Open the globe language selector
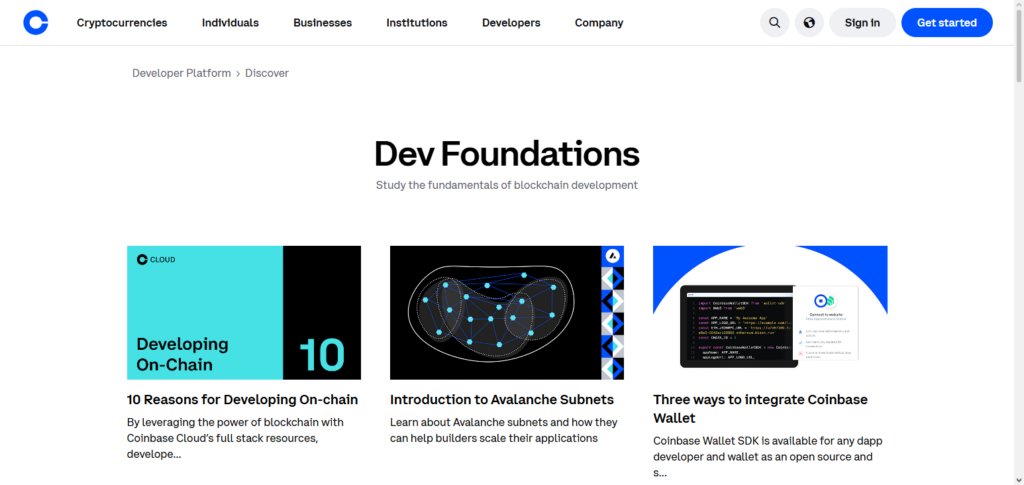The height and width of the screenshot is (485, 1024). [x=809, y=23]
